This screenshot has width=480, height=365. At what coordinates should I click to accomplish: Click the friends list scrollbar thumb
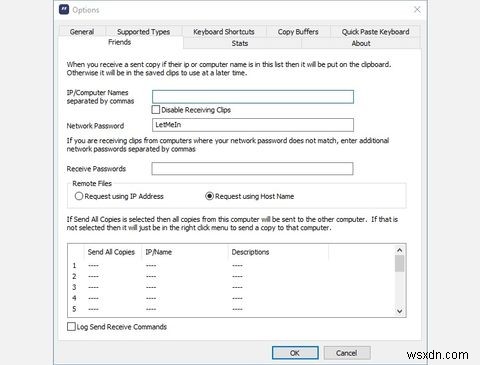[400, 264]
